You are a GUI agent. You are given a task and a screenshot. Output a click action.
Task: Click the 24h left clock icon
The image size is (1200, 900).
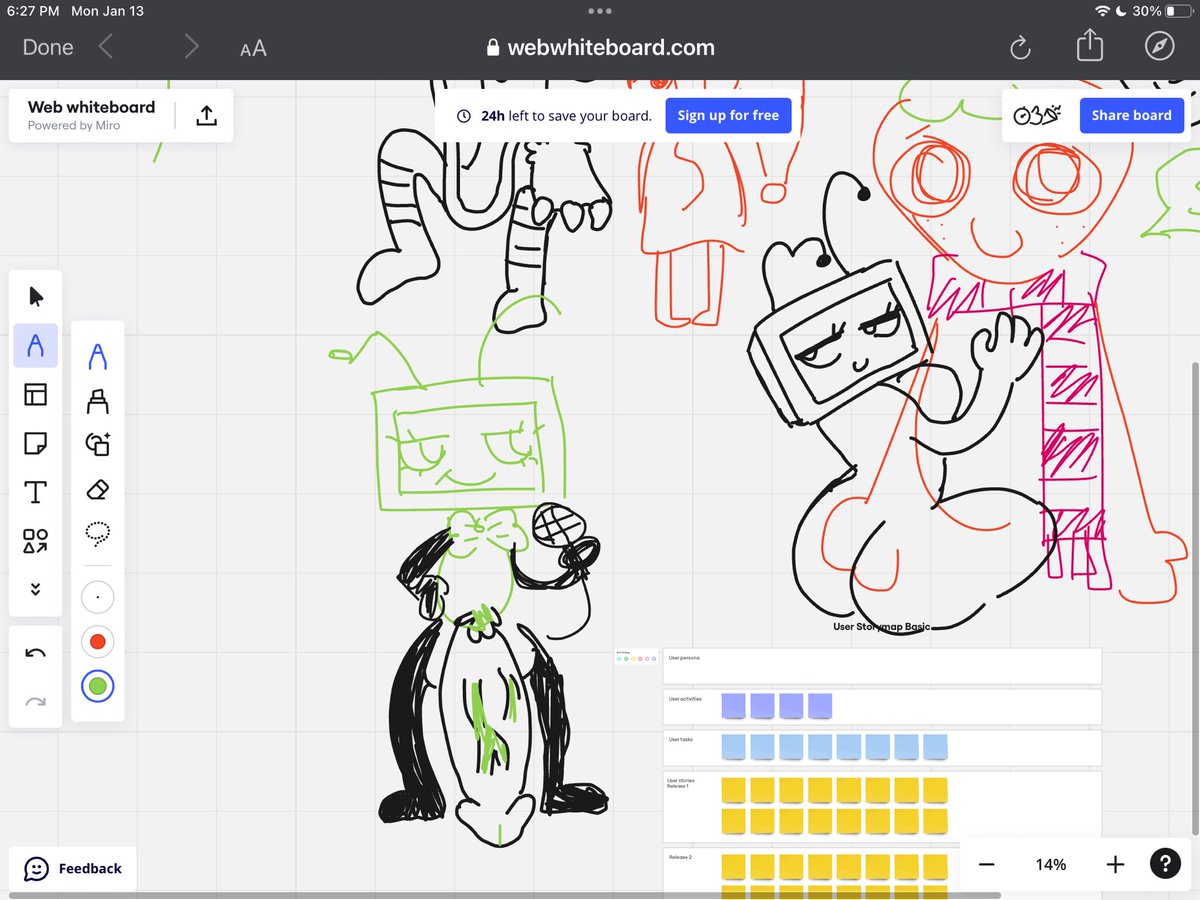click(x=463, y=116)
